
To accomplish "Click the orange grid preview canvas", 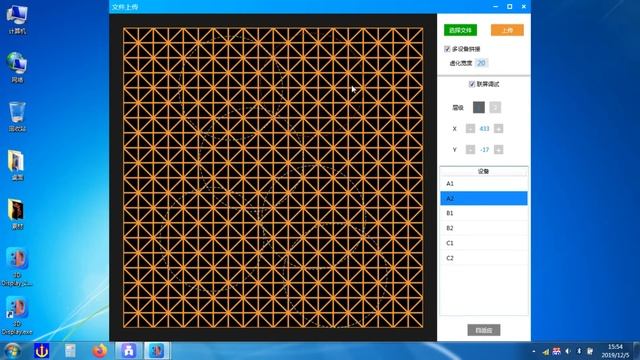I will [x=273, y=178].
